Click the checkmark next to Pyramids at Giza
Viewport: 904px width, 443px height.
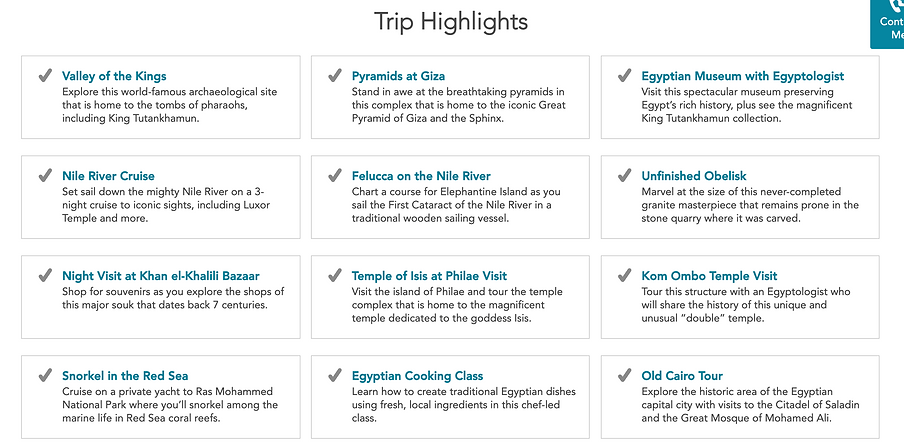(334, 76)
